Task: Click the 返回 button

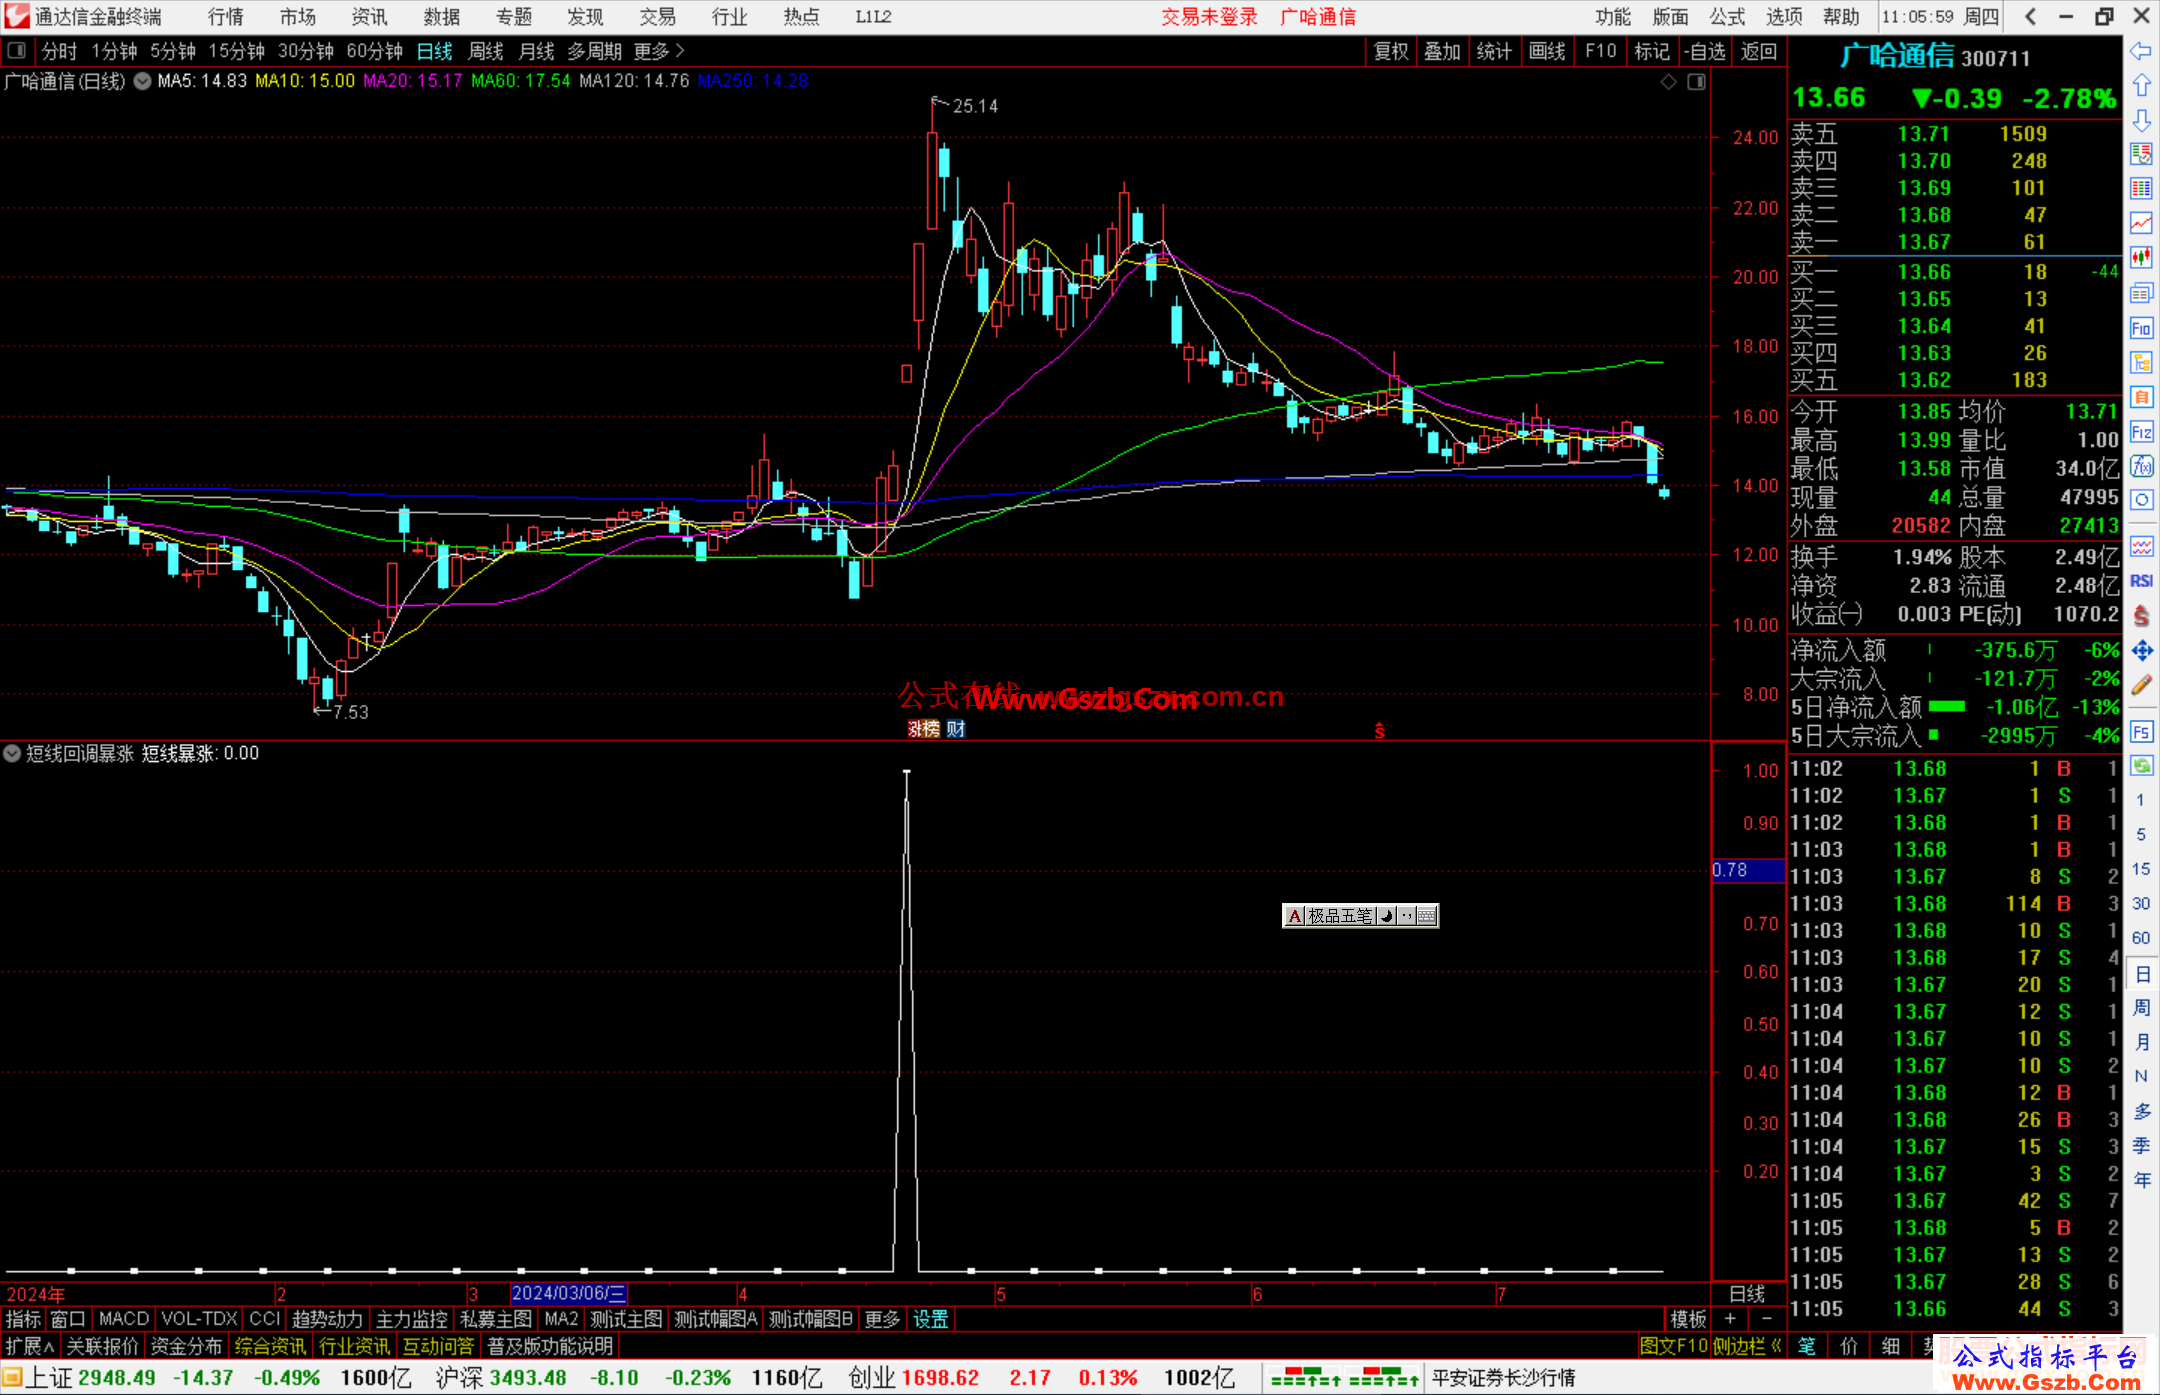Action: [1758, 51]
